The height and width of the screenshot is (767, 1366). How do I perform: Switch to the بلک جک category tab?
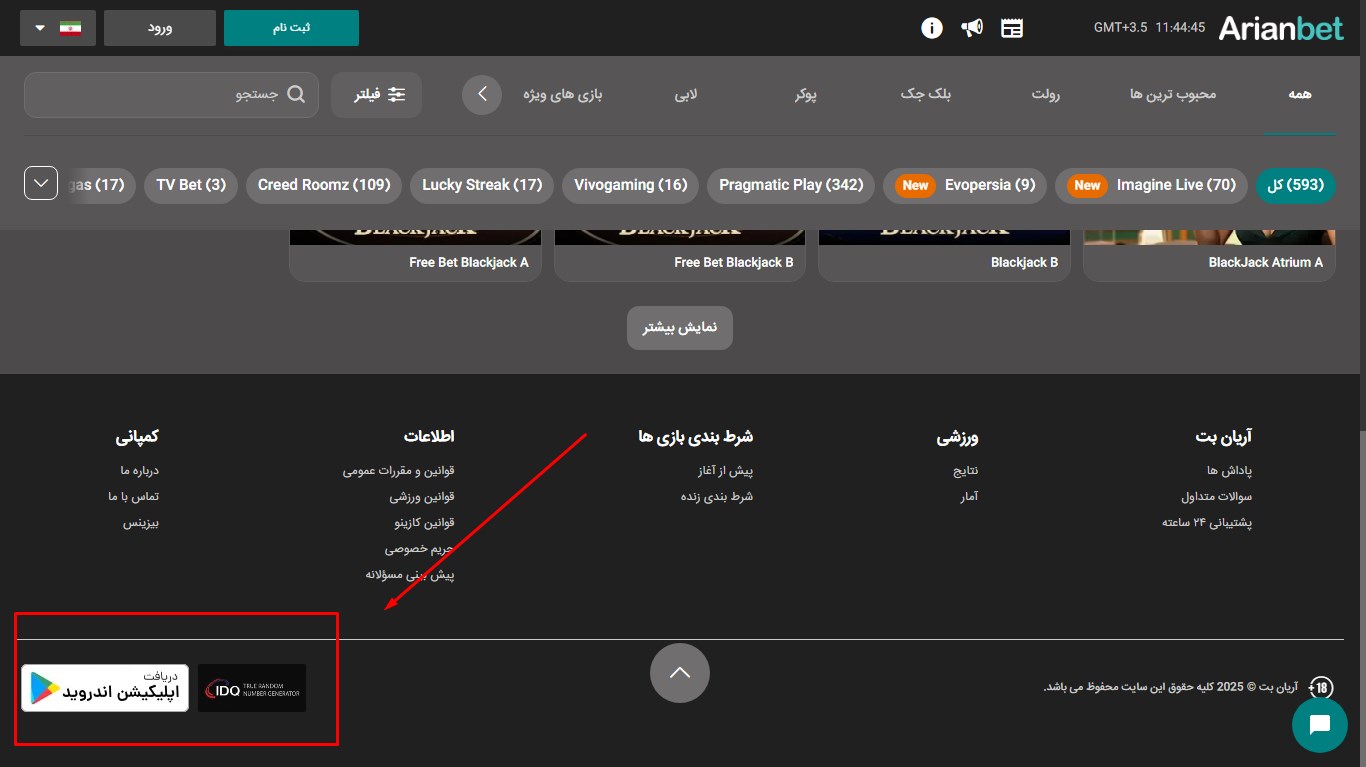925,93
